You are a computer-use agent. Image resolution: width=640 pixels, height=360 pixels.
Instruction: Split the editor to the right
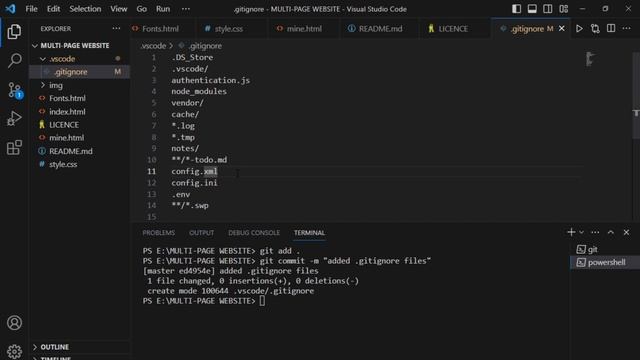pyautogui.click(x=611, y=29)
